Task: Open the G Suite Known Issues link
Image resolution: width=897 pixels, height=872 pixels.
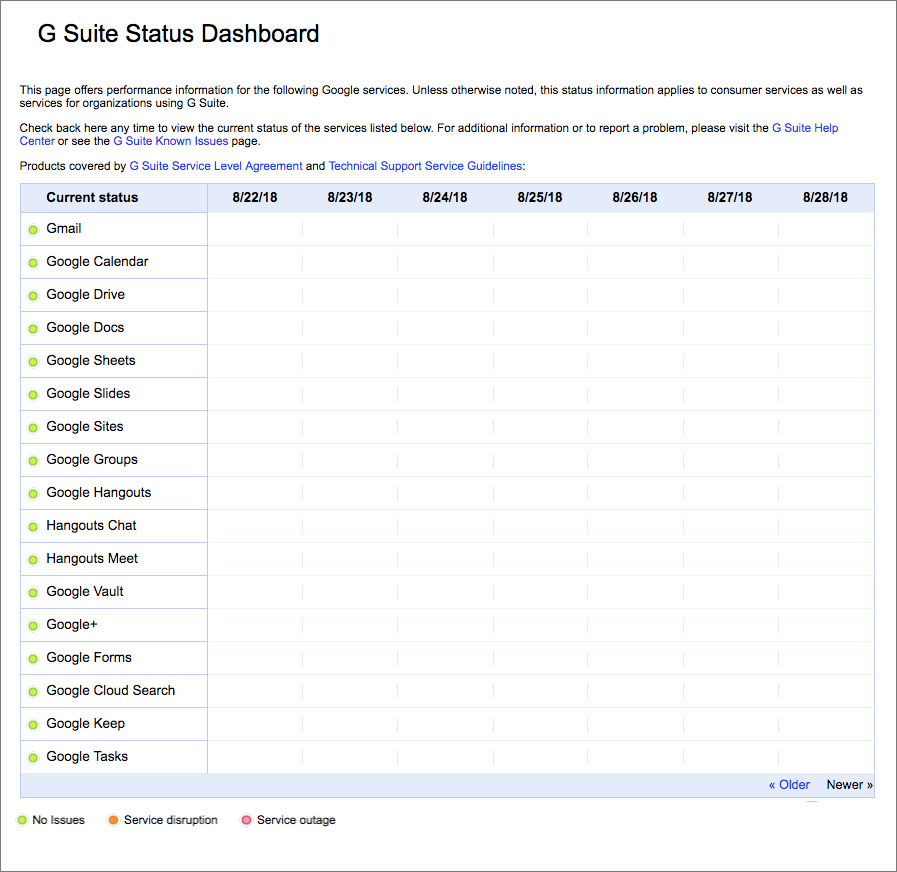Action: point(170,141)
